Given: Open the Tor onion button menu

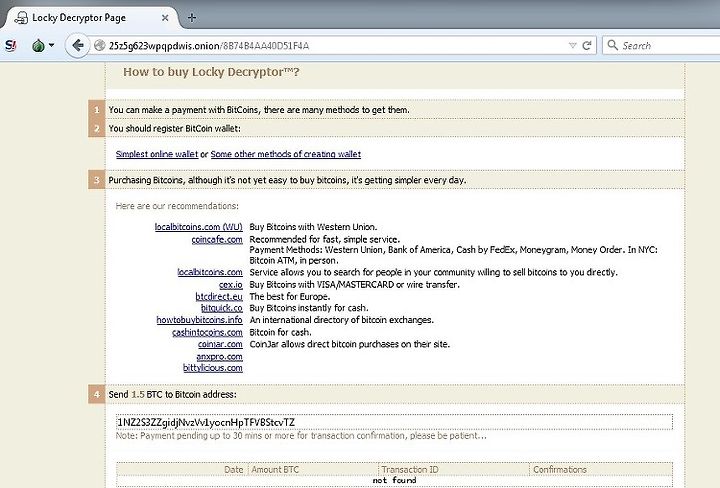Looking at the screenshot, I should (x=43, y=45).
